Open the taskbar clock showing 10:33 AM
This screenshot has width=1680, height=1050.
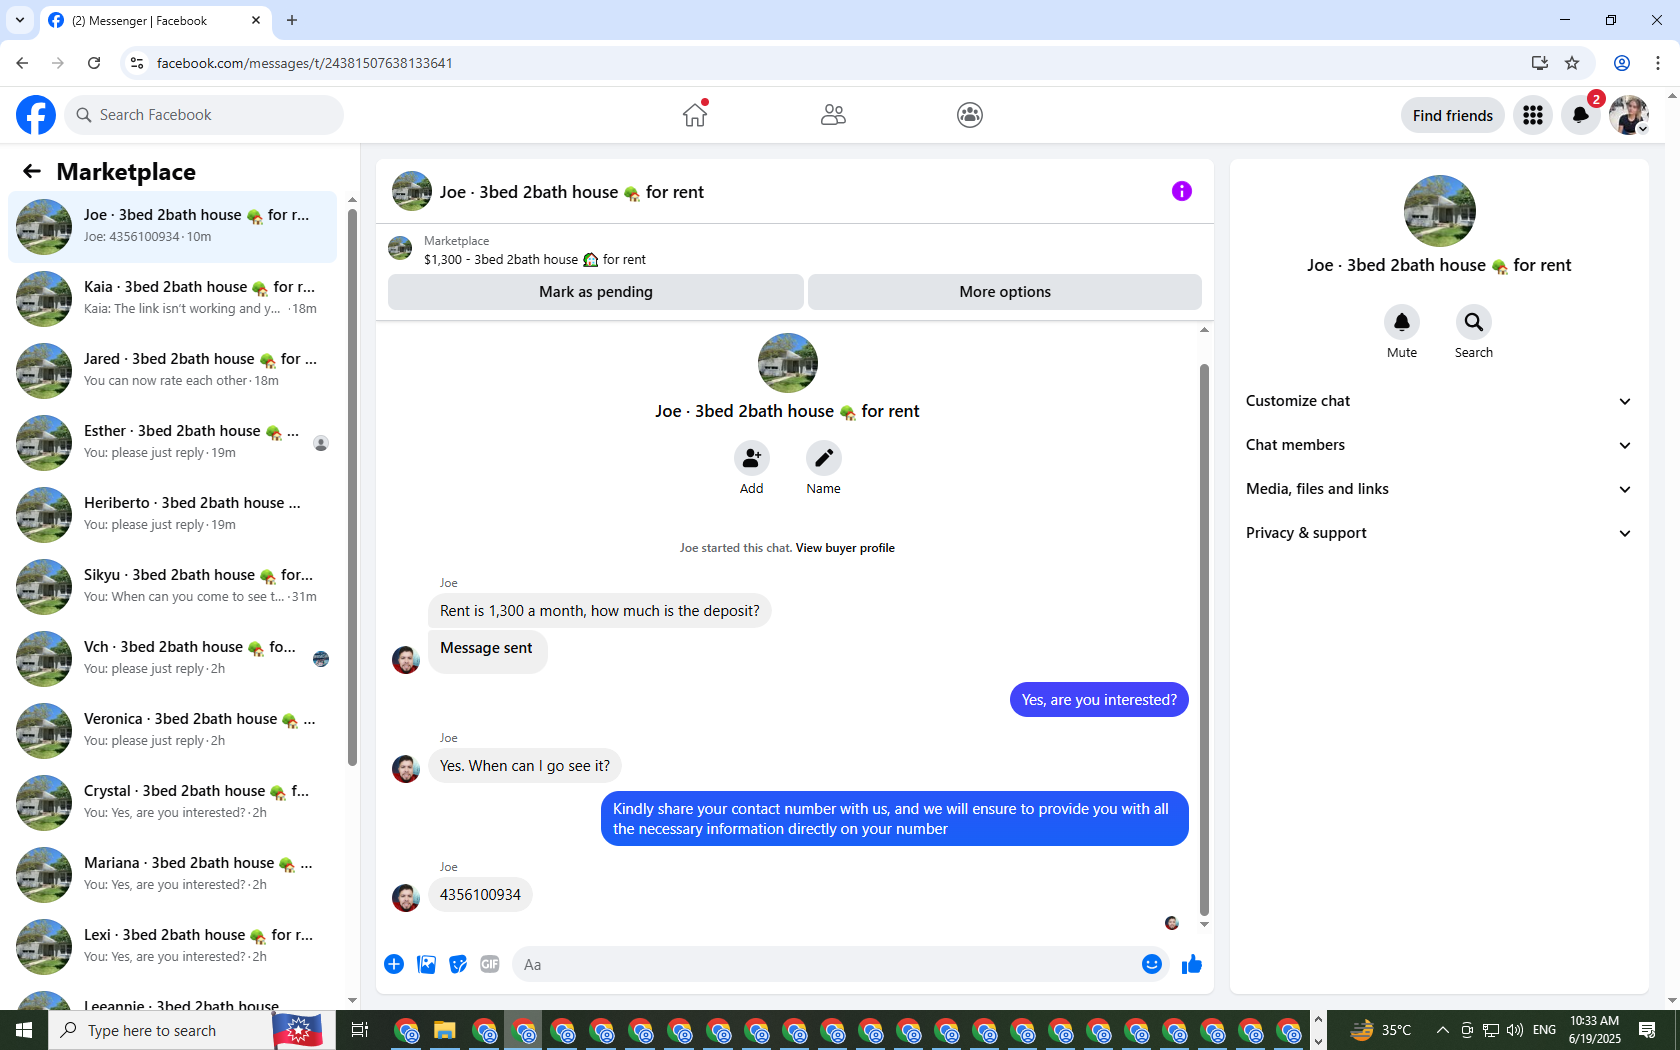[x=1595, y=1030]
